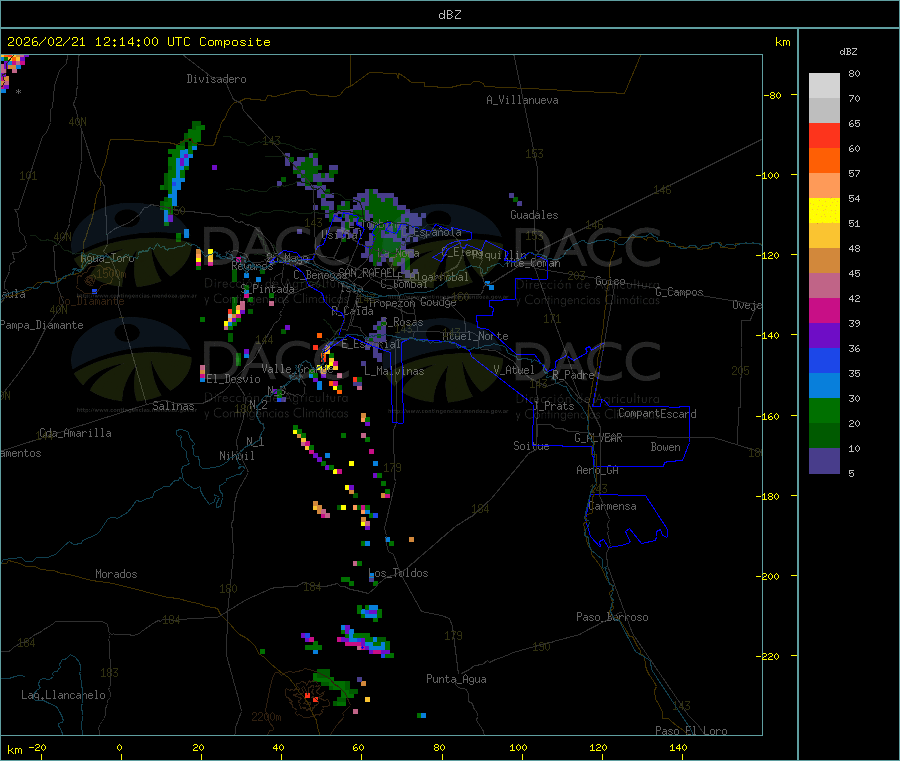Click the G_Campos map label

pyautogui.click(x=679, y=292)
